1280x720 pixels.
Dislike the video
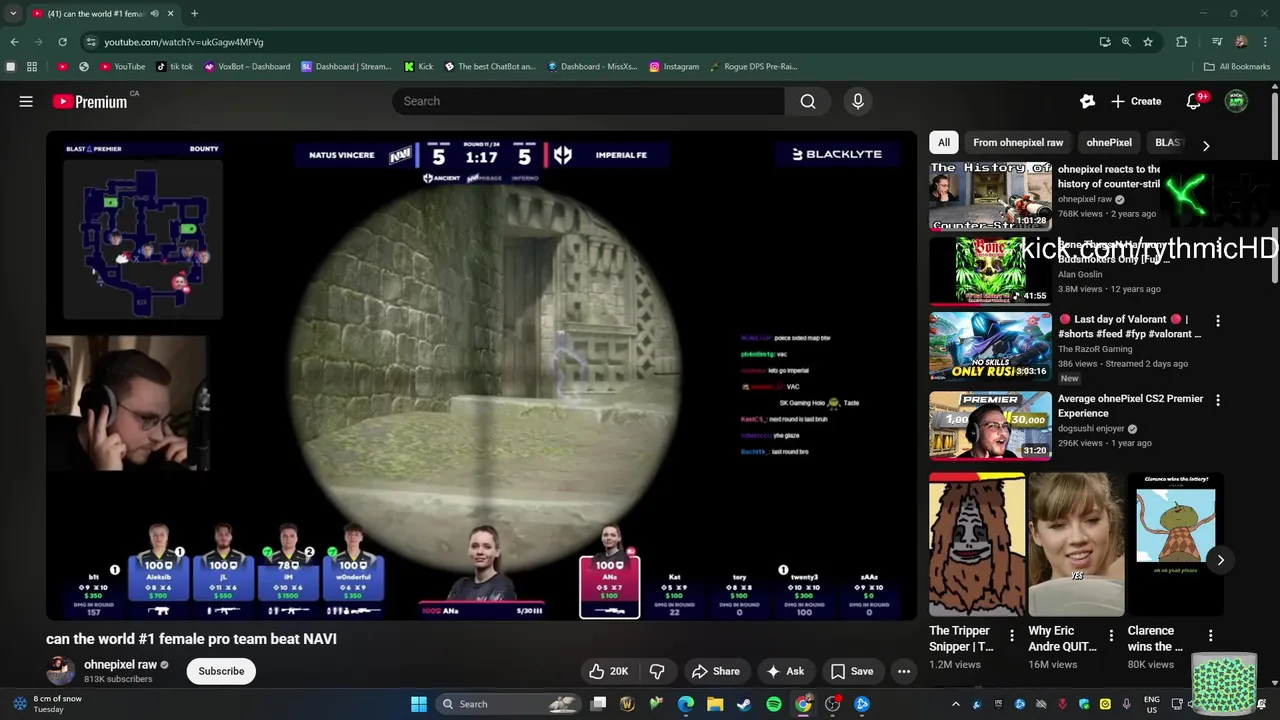pyautogui.click(x=657, y=671)
